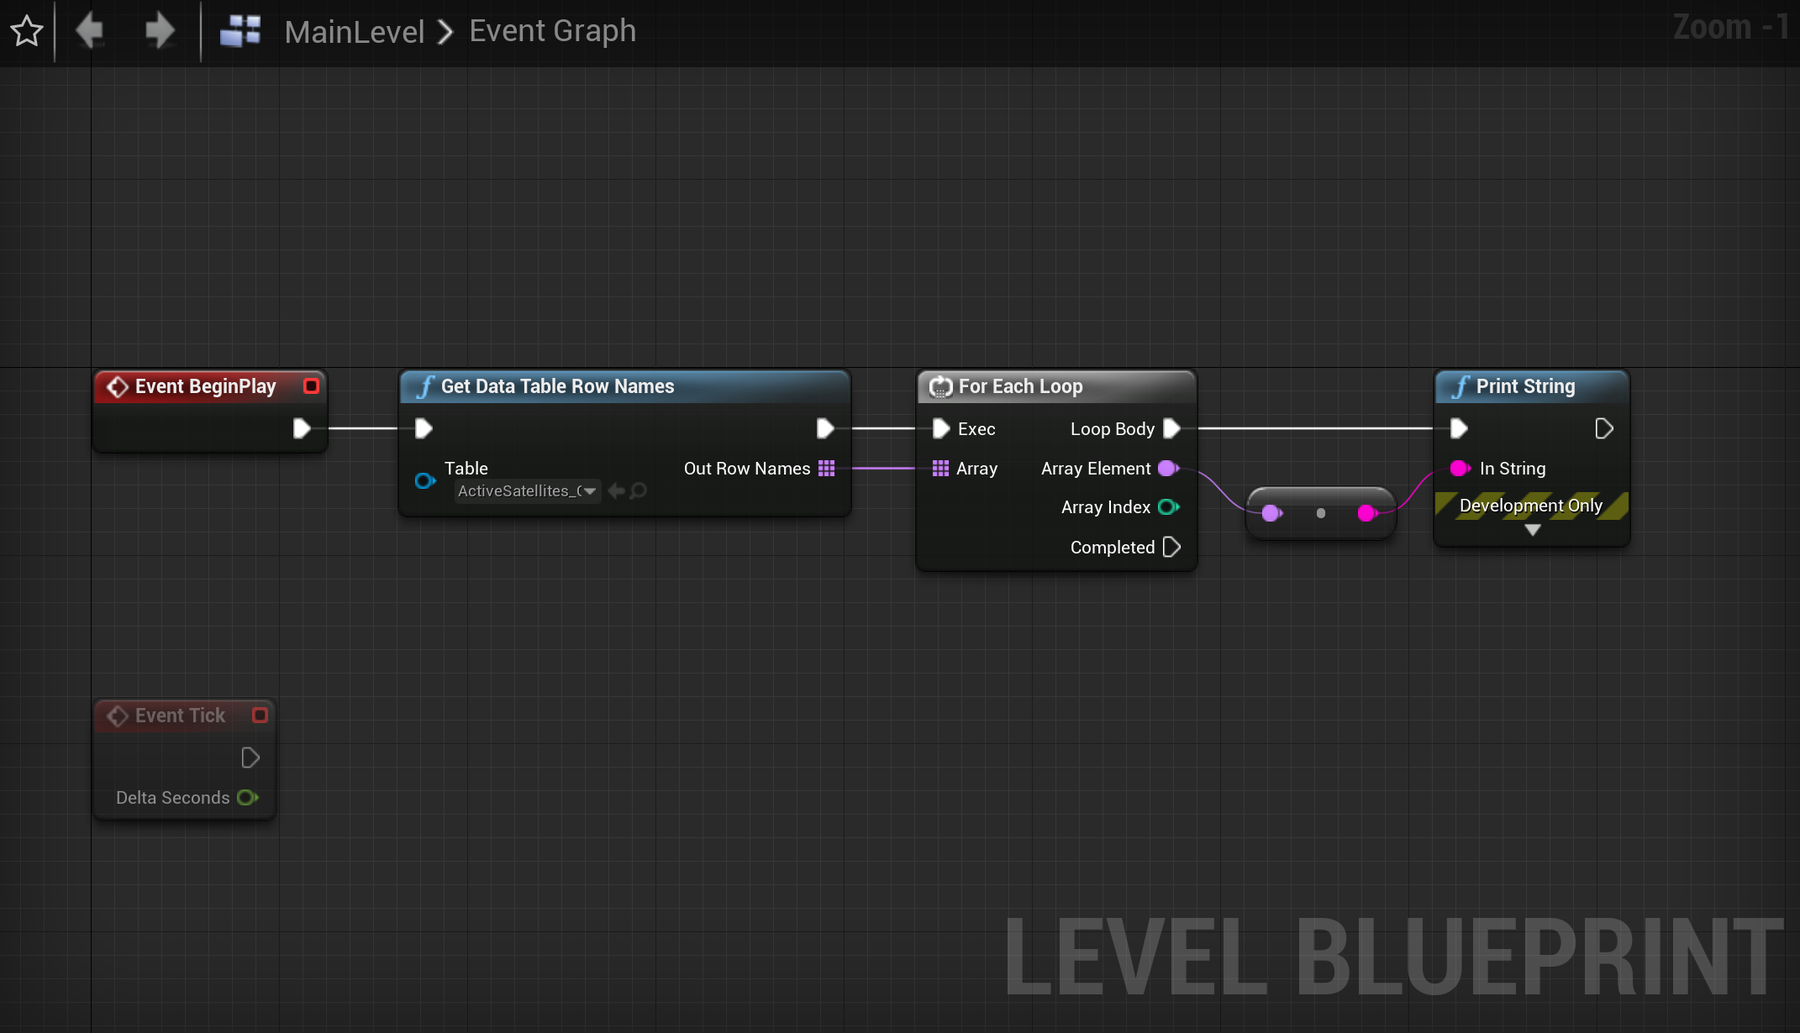1800x1033 pixels.
Task: Click exec output pin of Get Data Table Row Names
Action: coord(825,428)
